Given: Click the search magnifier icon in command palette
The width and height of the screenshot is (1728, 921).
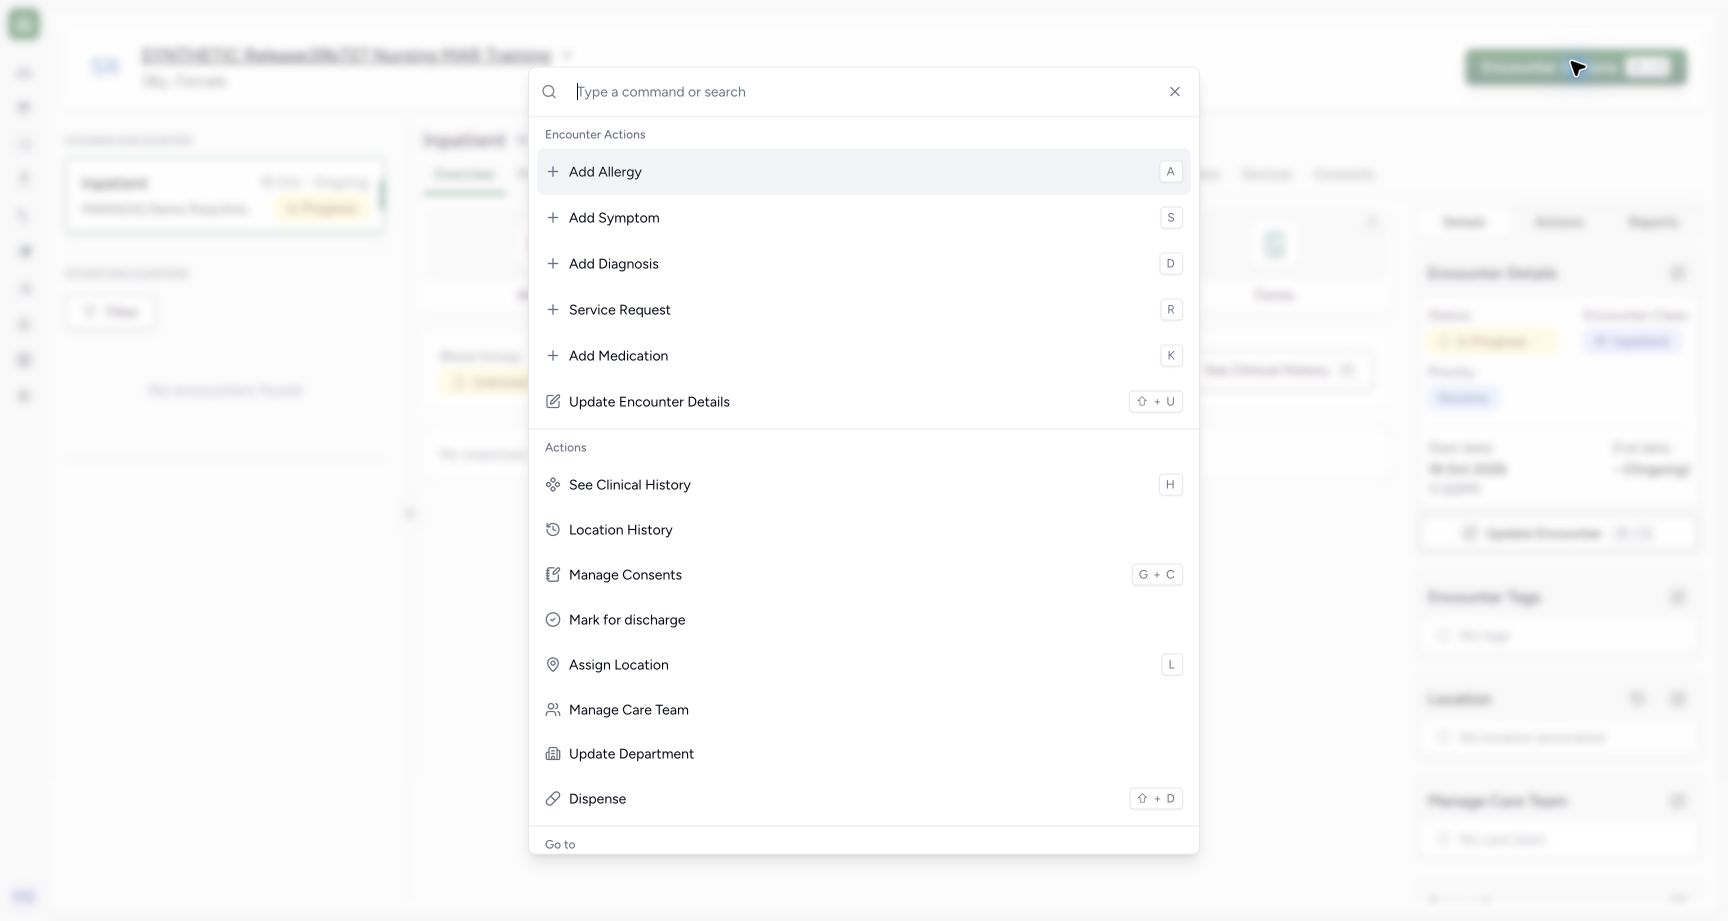Looking at the screenshot, I should tap(549, 92).
